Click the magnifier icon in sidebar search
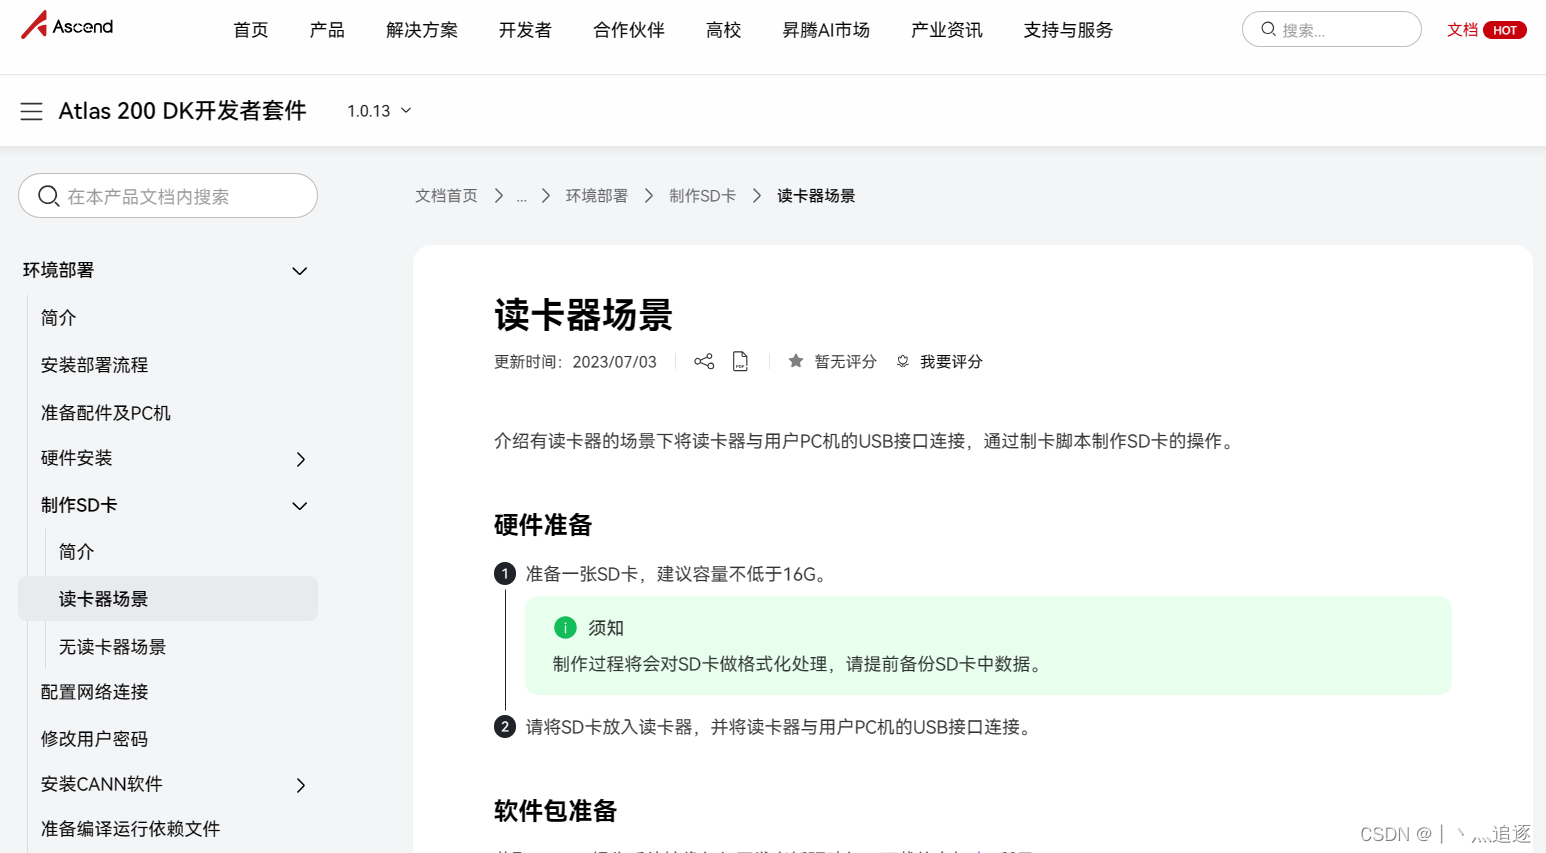 (x=48, y=196)
